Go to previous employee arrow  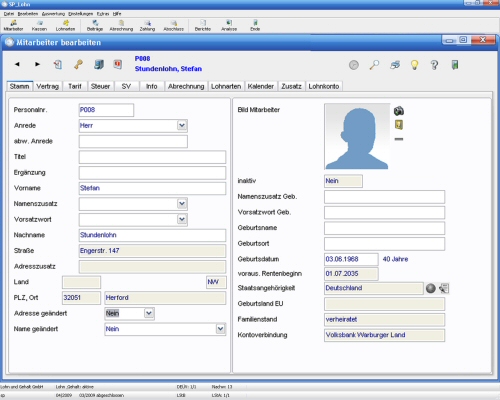[17, 64]
